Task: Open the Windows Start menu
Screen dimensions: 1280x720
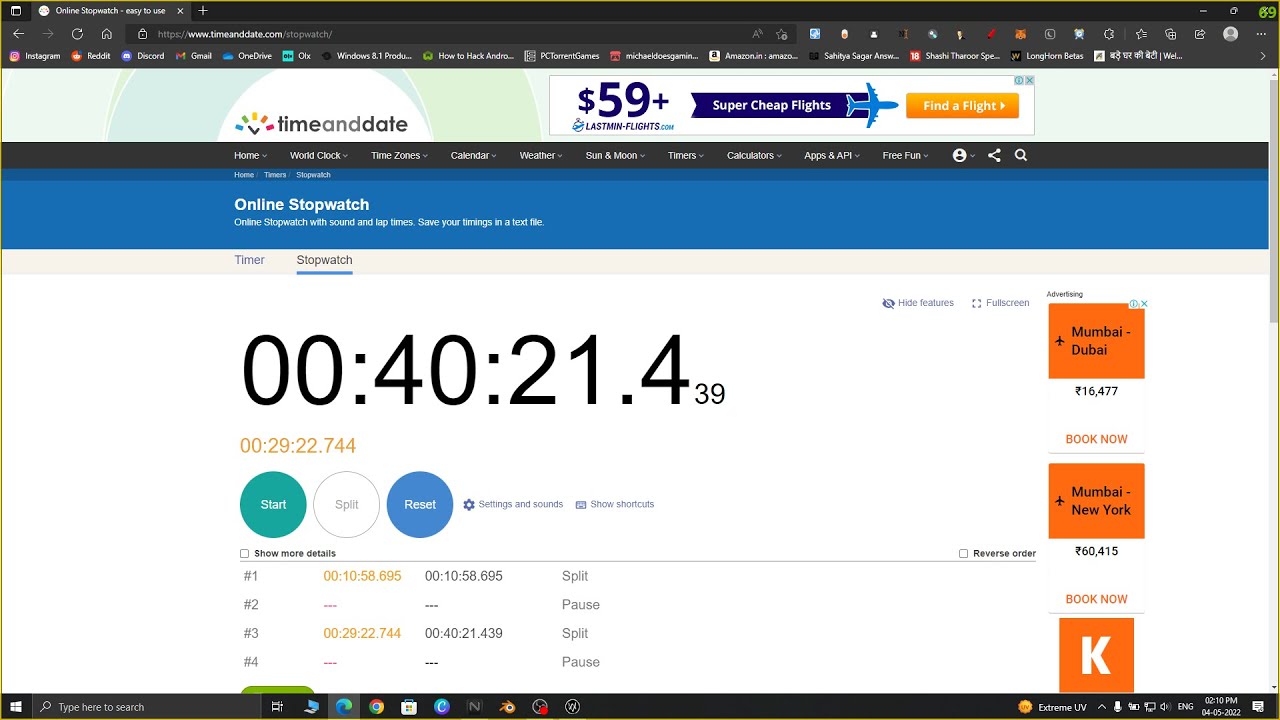Action: [16, 707]
